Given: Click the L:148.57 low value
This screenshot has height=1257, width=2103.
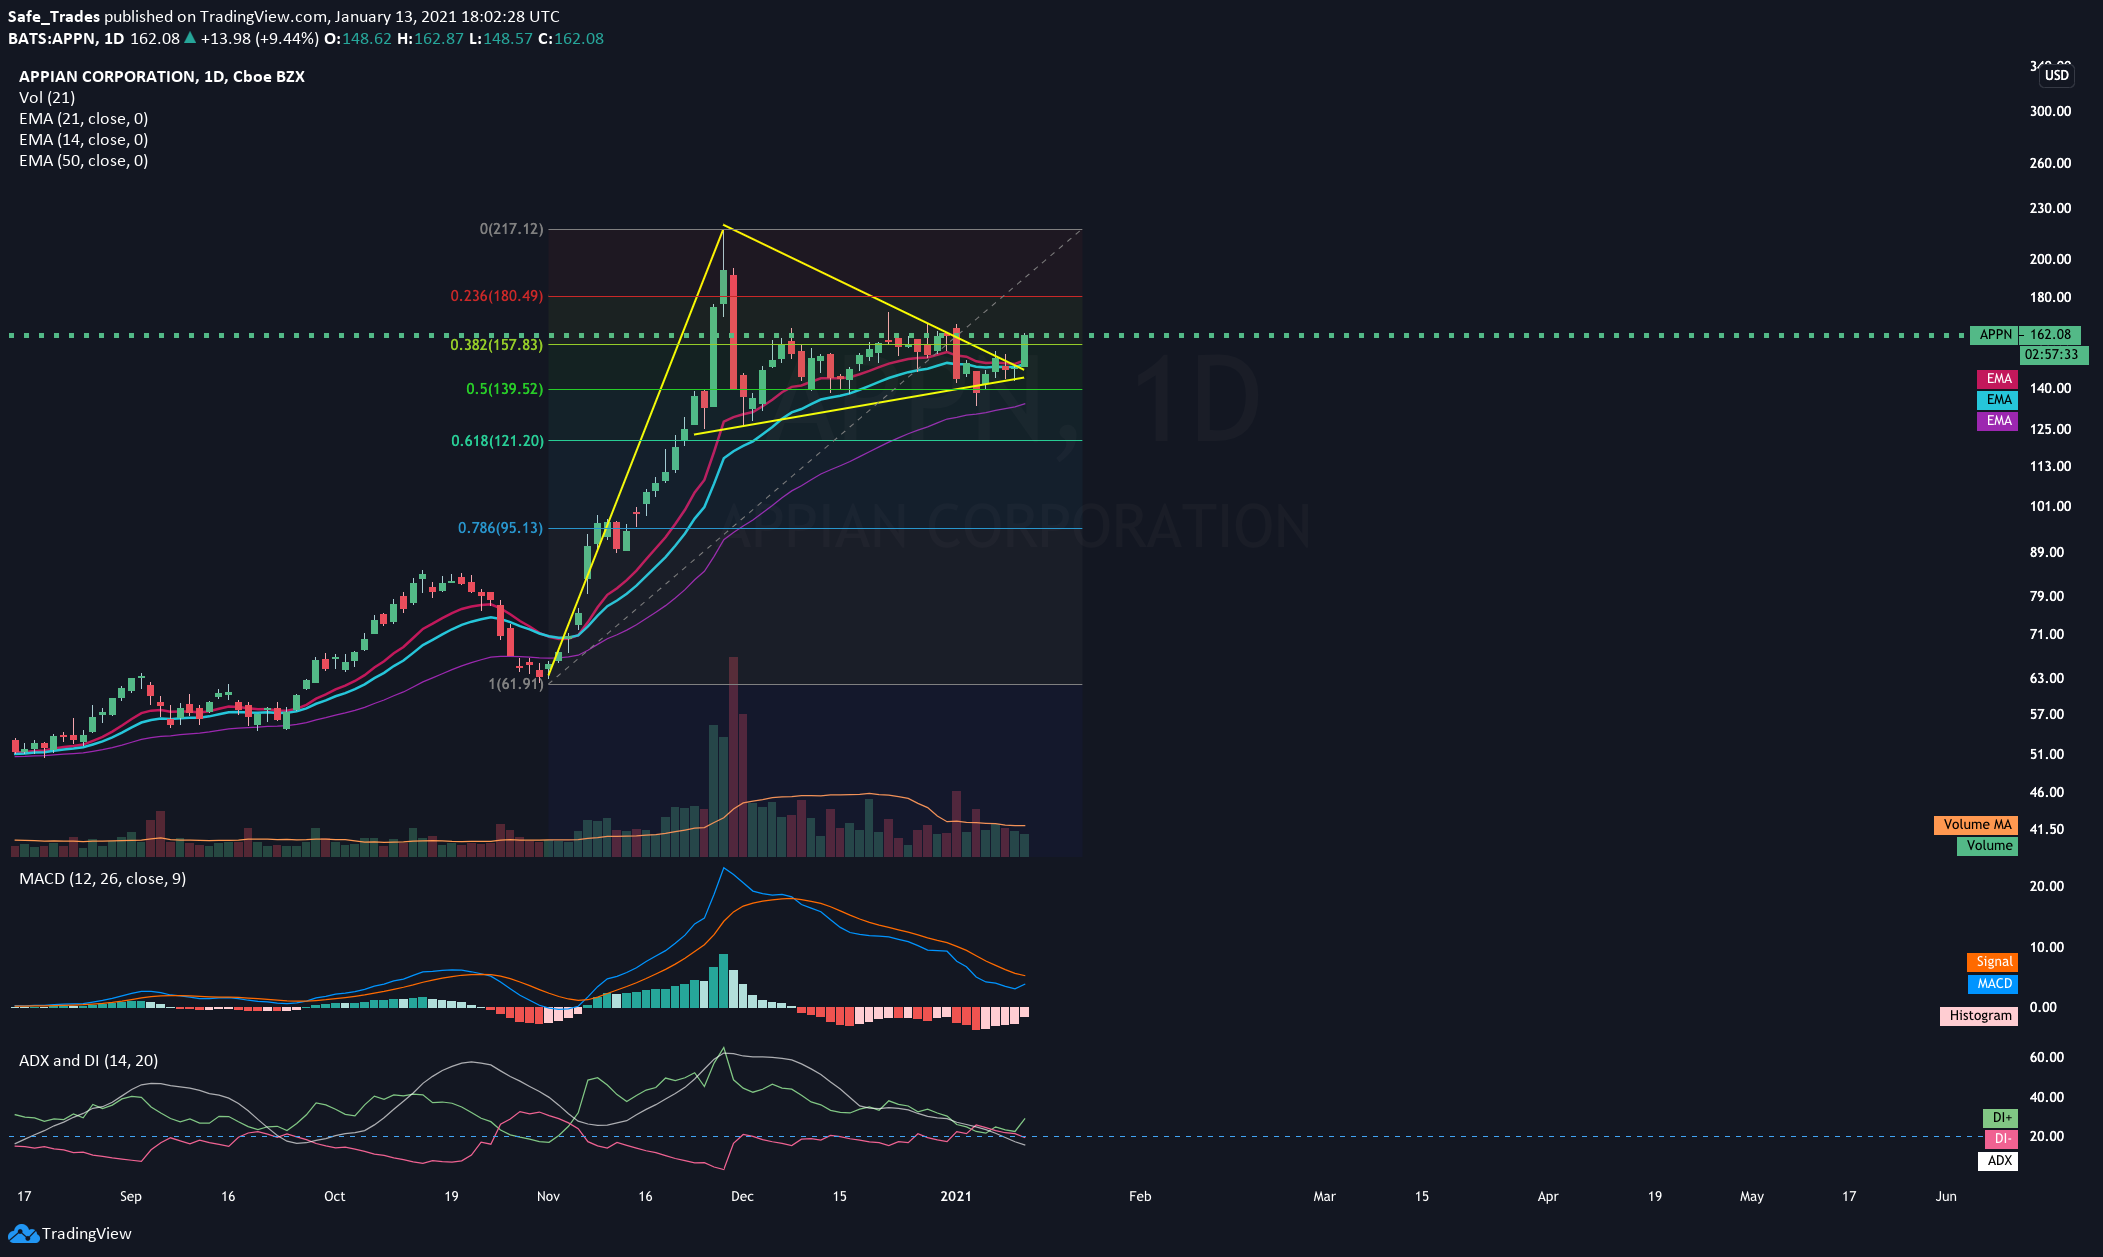Looking at the screenshot, I should pyautogui.click(x=501, y=39).
